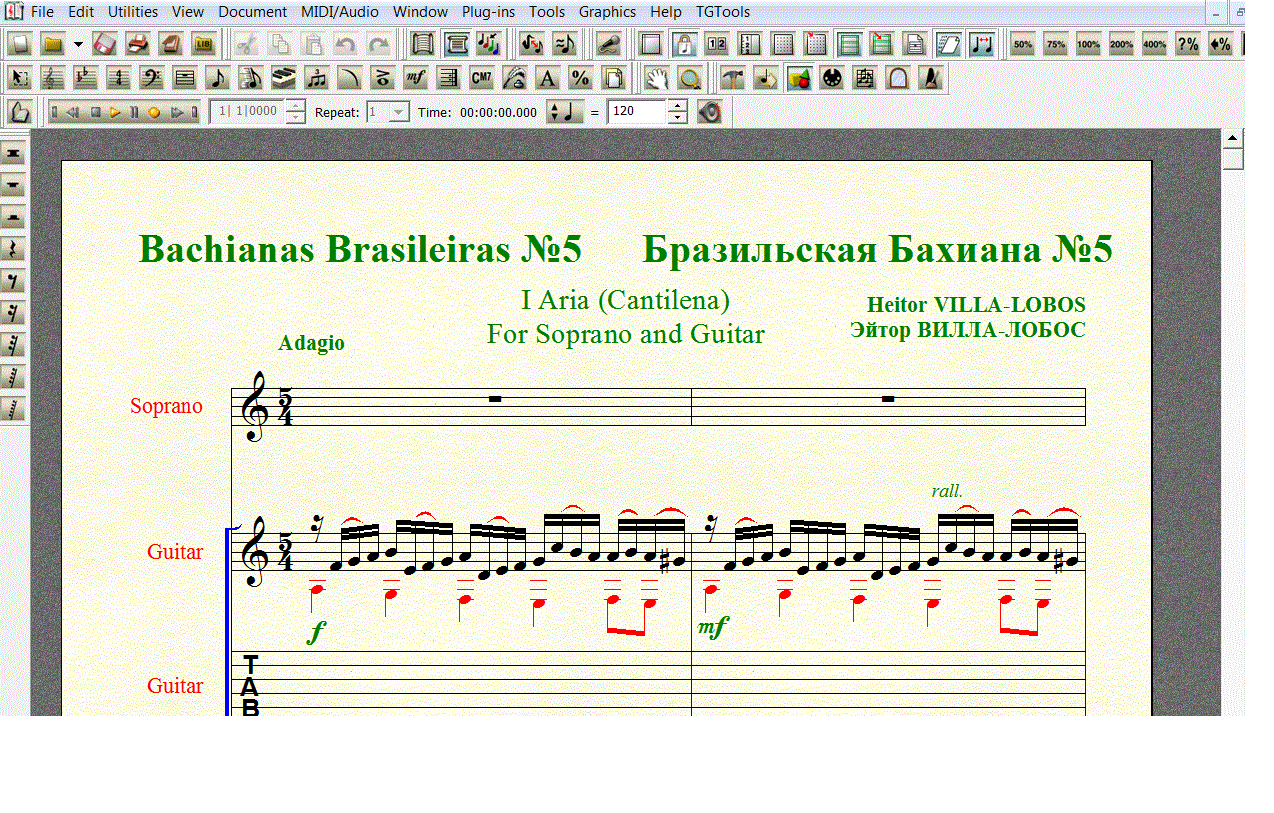
Task: Open the Repeat dropdown
Action: (x=398, y=112)
